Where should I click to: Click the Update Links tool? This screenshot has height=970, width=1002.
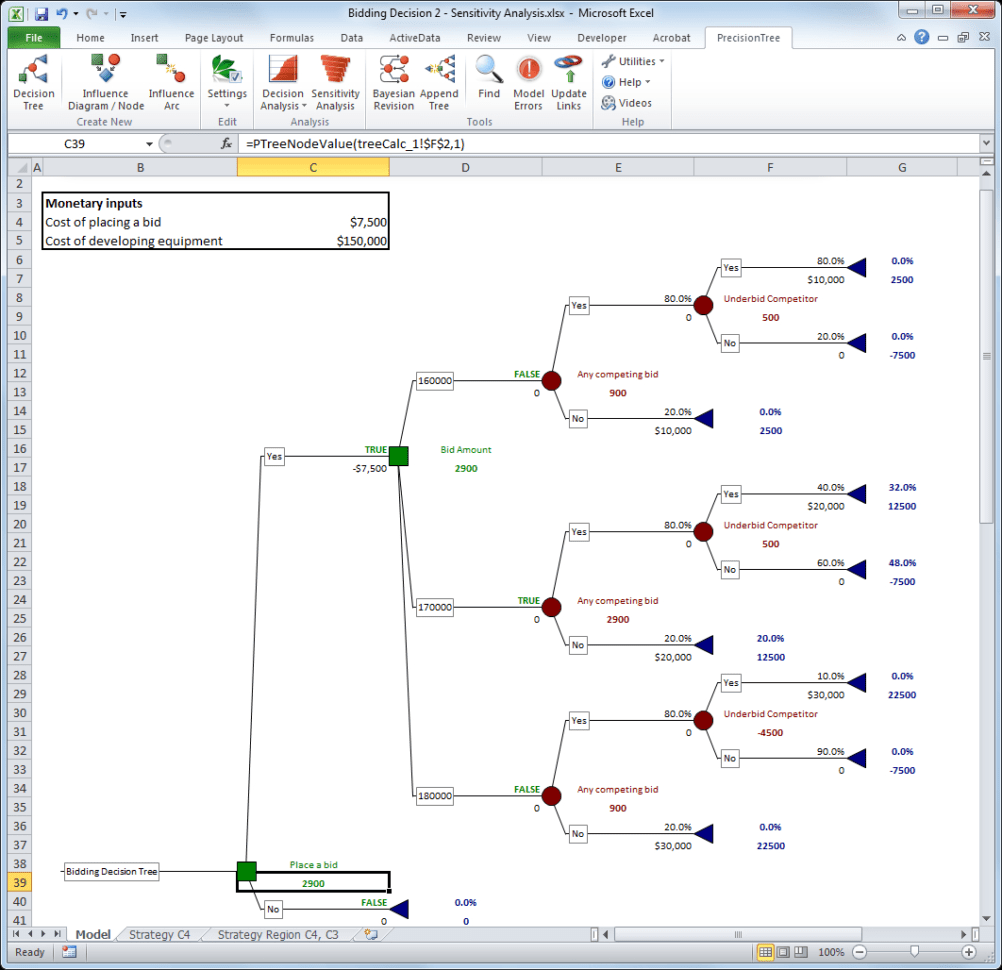pyautogui.click(x=568, y=80)
